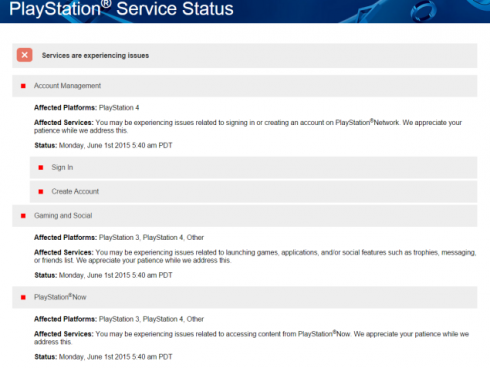This screenshot has width=490, height=368.
Task: Click Affected Services text about signing in
Action: pyautogui.click(x=248, y=126)
